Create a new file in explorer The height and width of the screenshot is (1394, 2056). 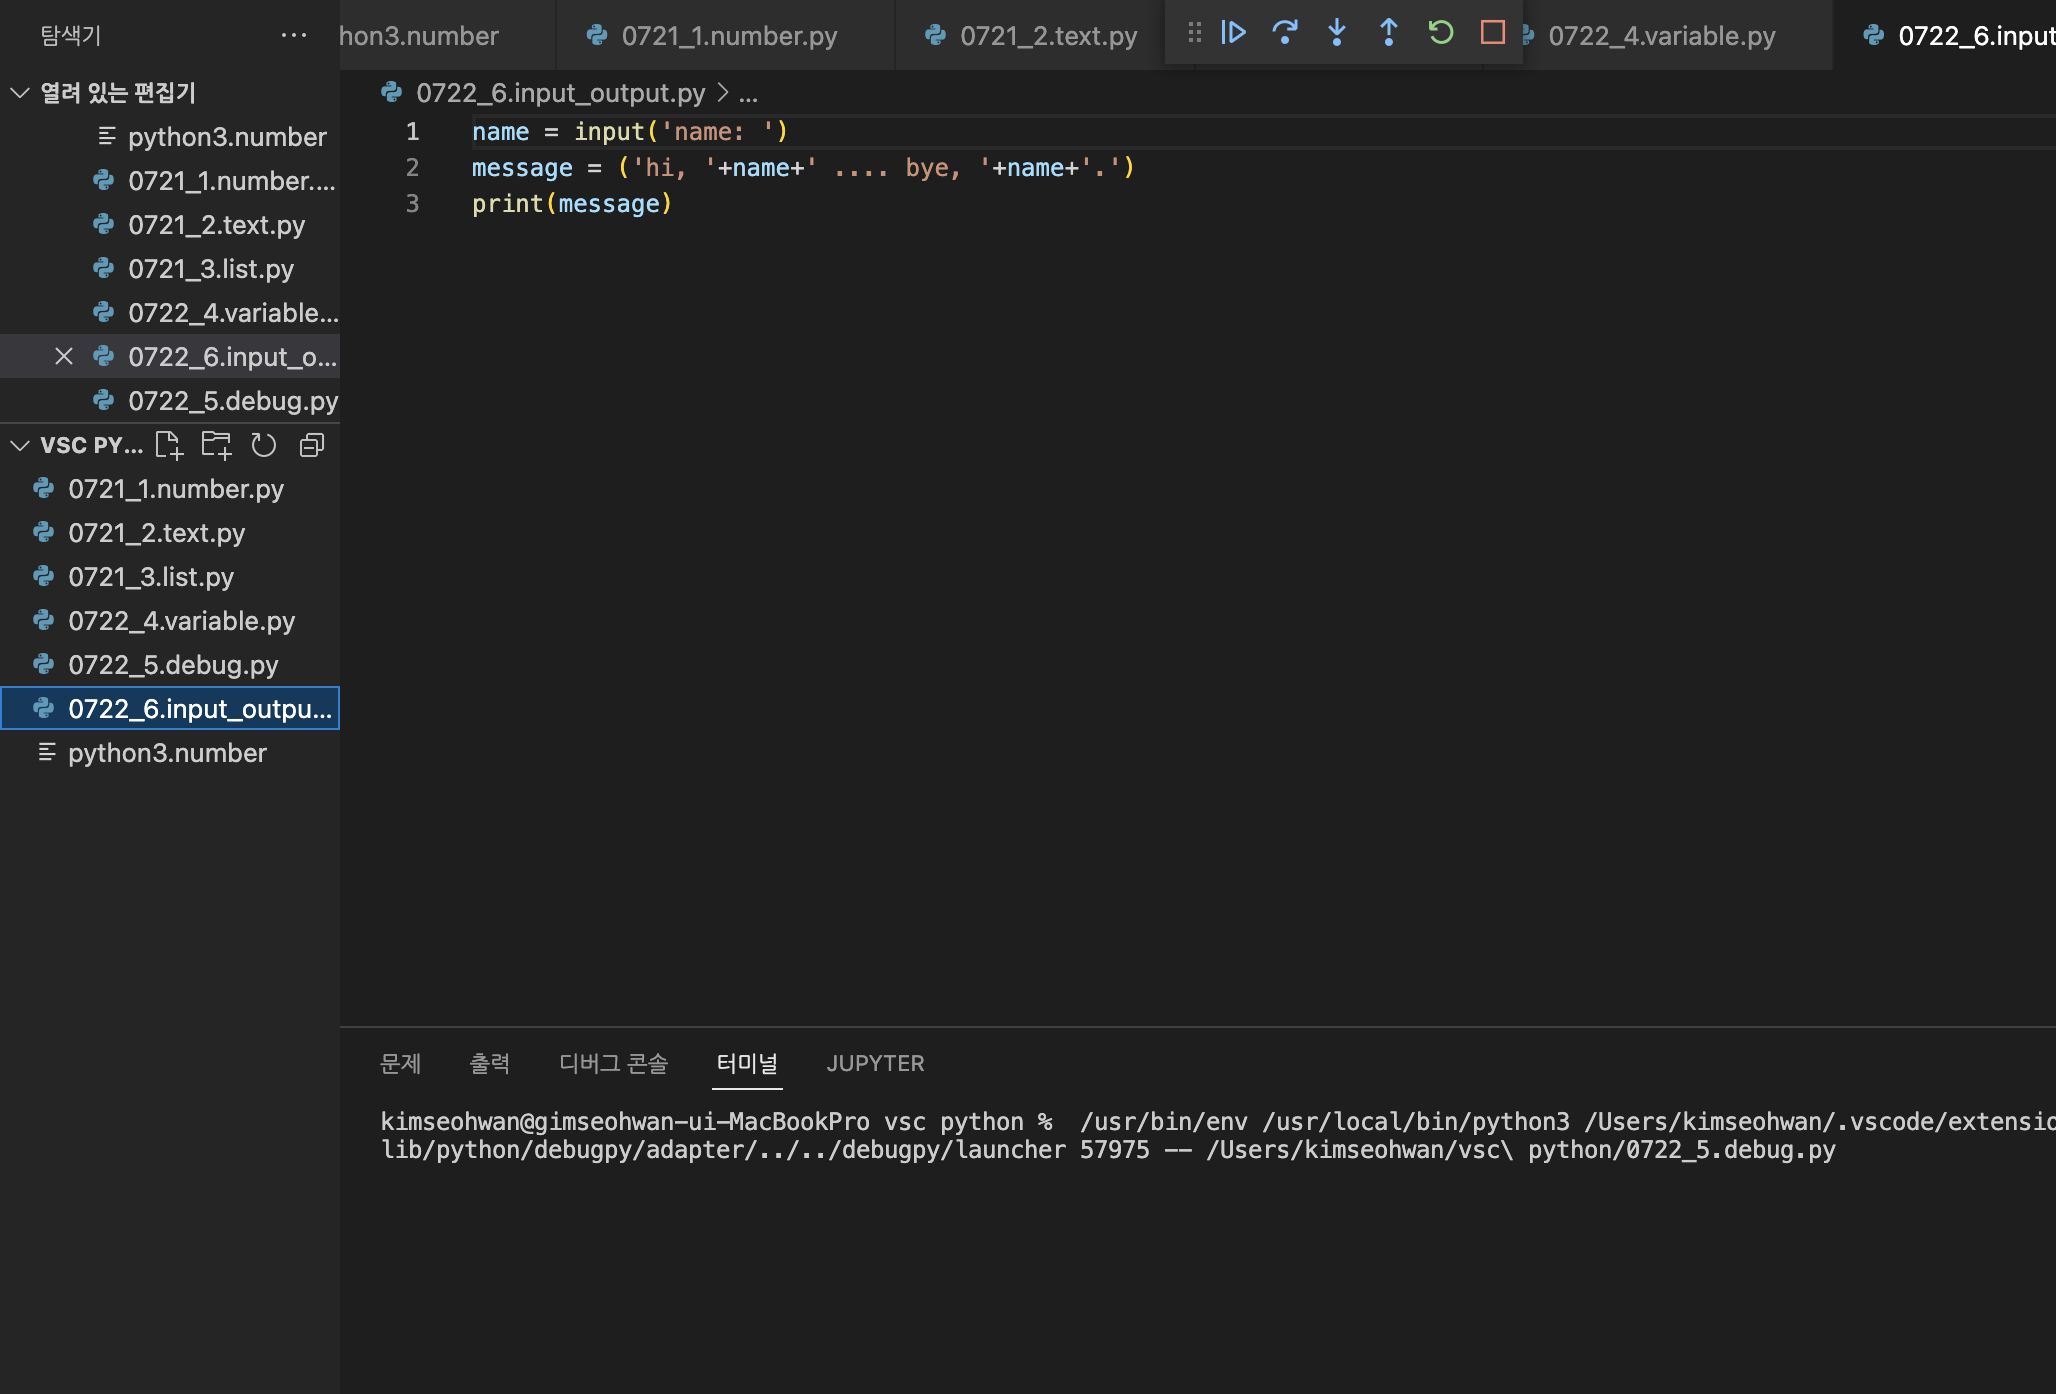[169, 445]
